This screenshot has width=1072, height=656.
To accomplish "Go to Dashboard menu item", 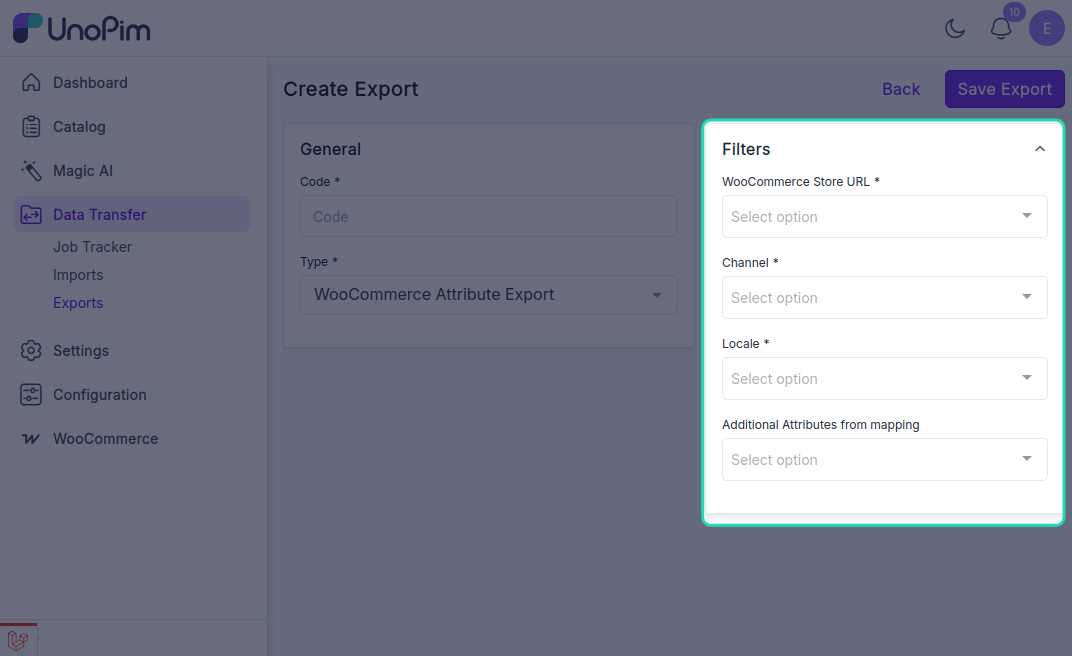I will click(x=90, y=83).
